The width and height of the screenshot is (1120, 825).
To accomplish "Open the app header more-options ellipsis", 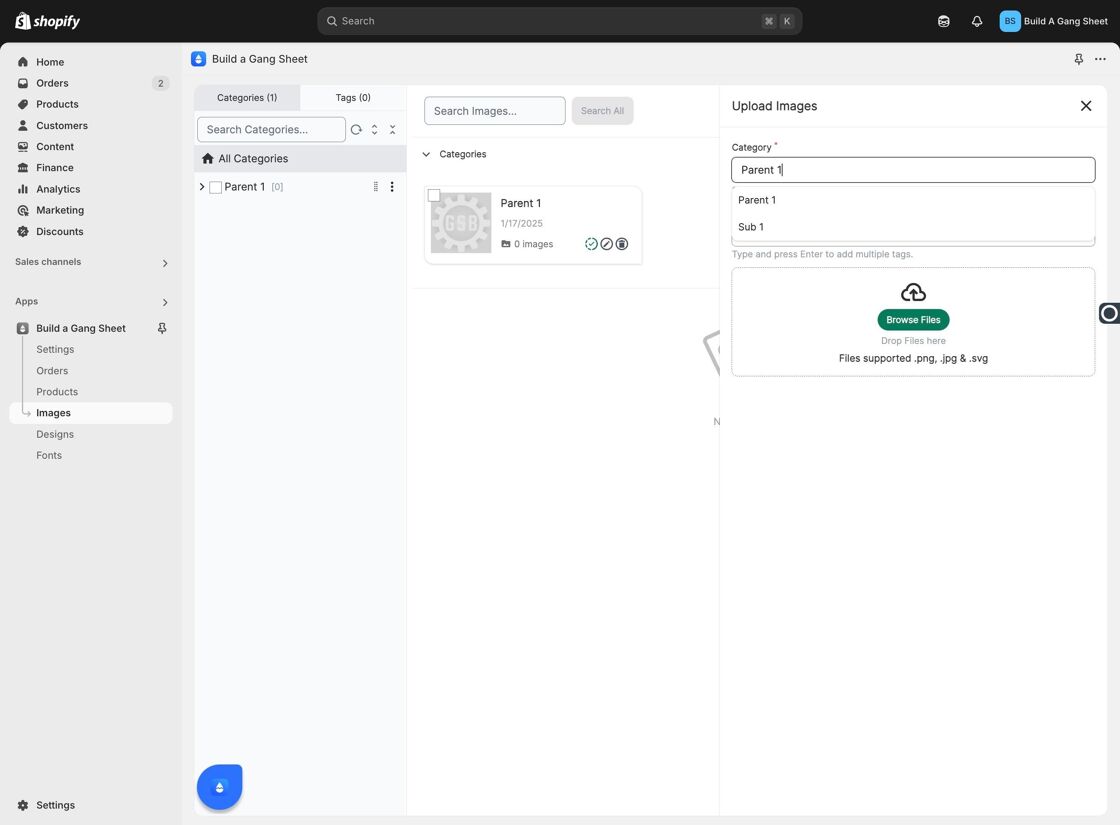I will pos(1100,59).
